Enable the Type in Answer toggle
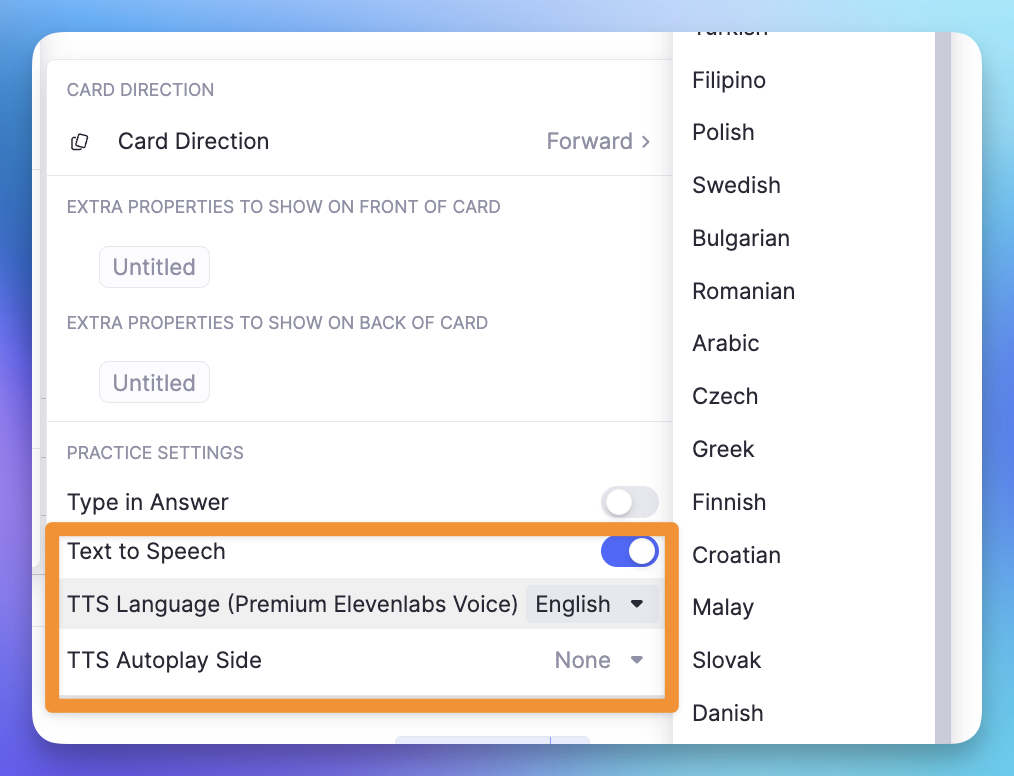Image resolution: width=1014 pixels, height=776 pixels. tap(630, 502)
